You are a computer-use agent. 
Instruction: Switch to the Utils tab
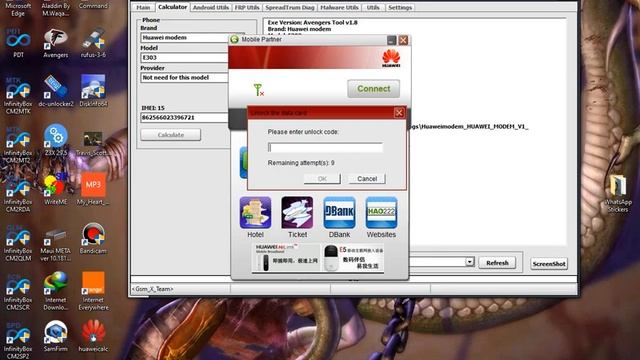coord(373,7)
